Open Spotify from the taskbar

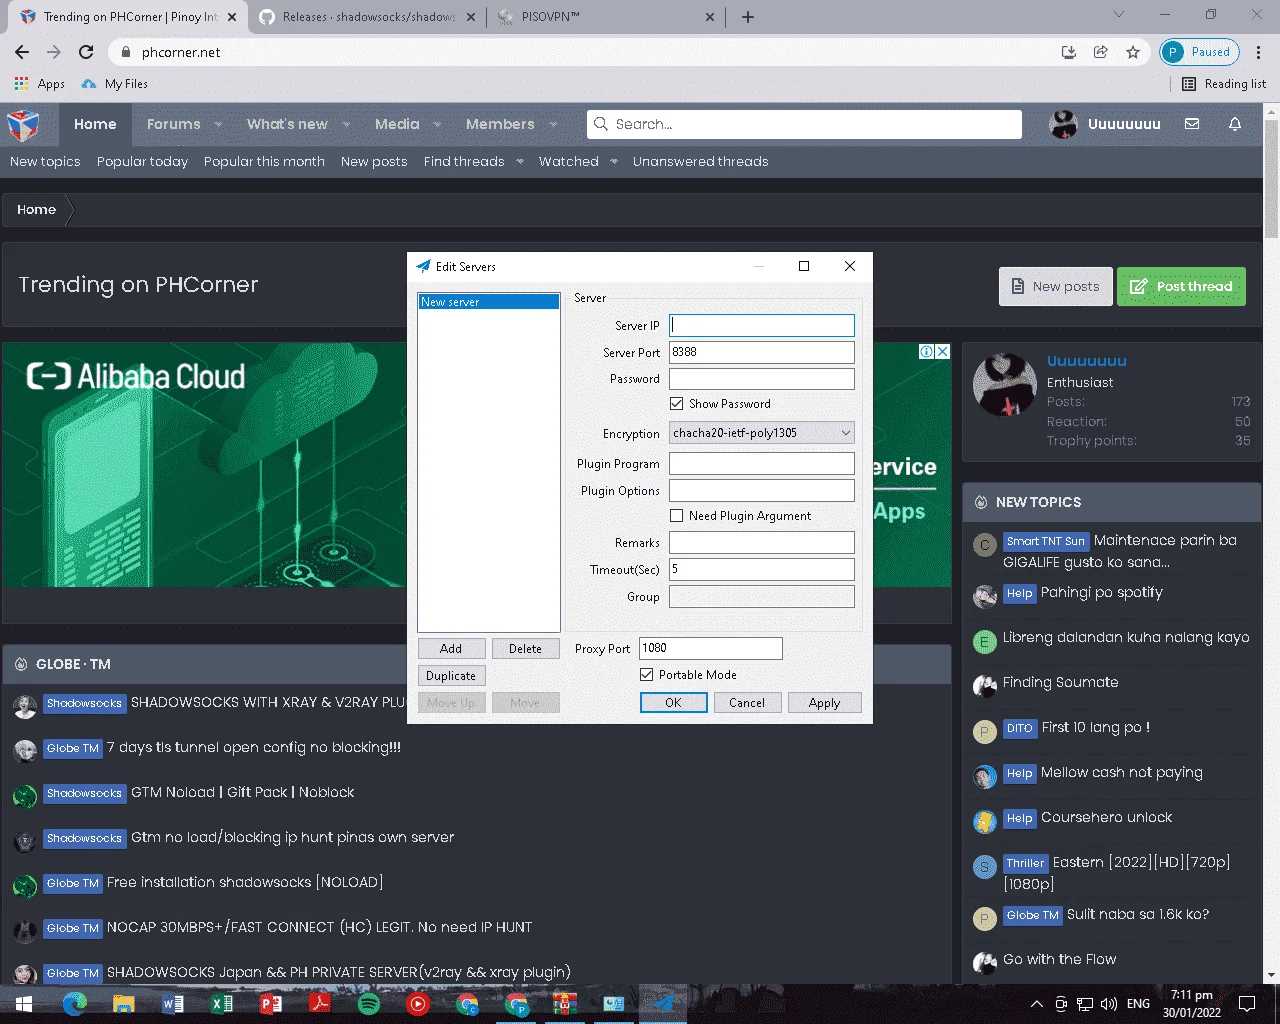coord(369,1003)
